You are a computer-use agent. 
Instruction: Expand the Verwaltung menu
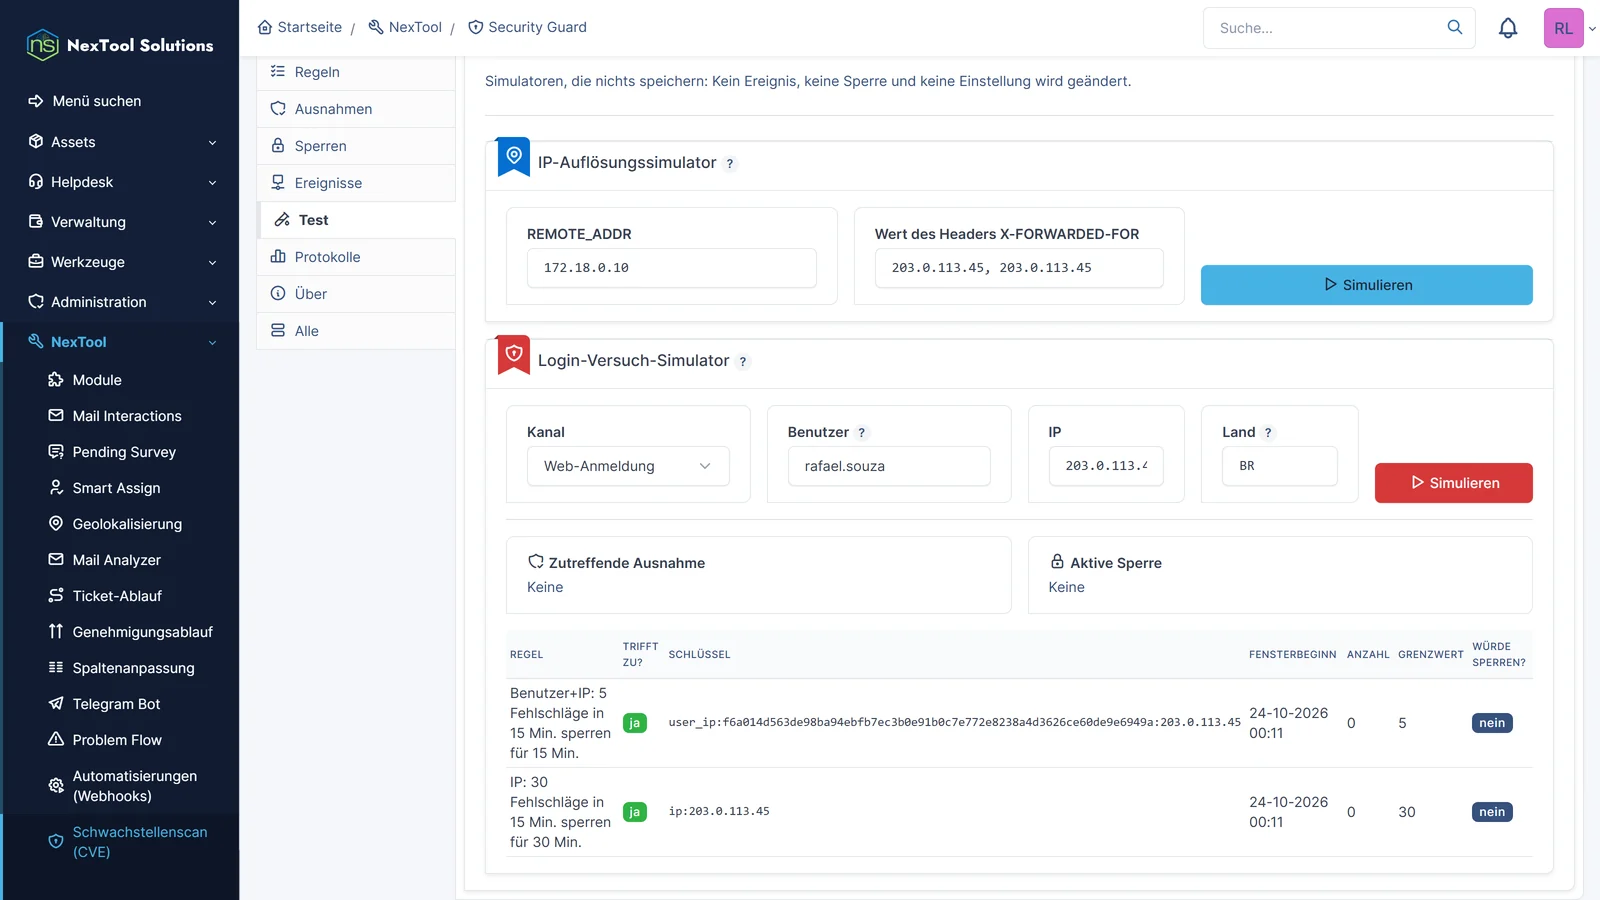point(120,222)
